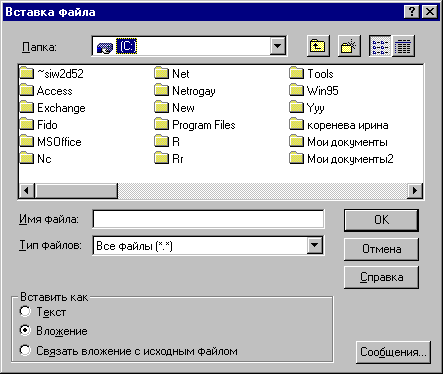Select the Program Files folder
Image resolution: width=443 pixels, height=374 pixels.
(195, 125)
